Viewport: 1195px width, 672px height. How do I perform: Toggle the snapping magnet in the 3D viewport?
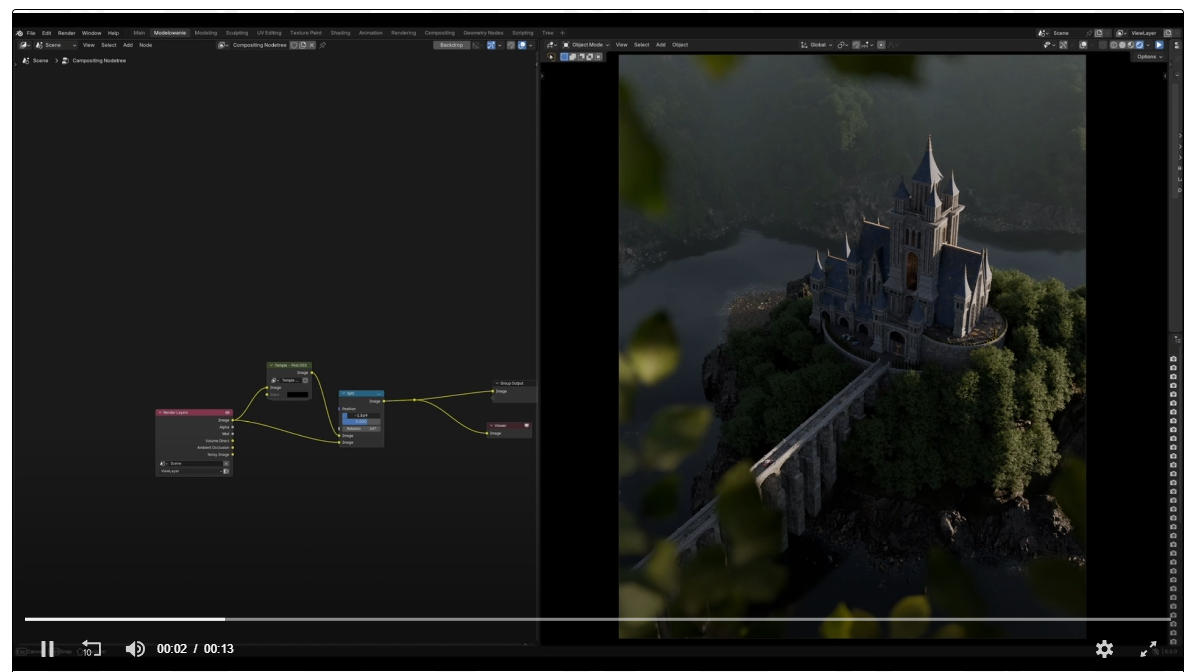855,46
